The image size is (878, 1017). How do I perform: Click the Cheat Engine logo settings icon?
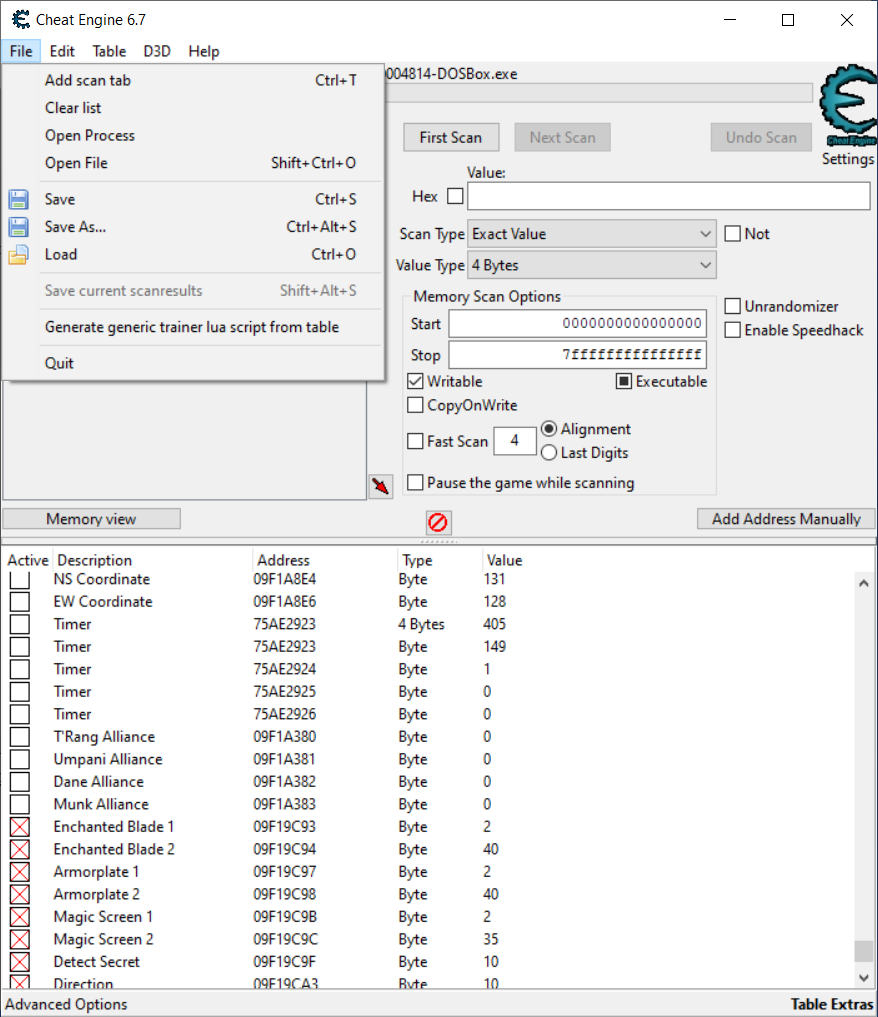[847, 108]
